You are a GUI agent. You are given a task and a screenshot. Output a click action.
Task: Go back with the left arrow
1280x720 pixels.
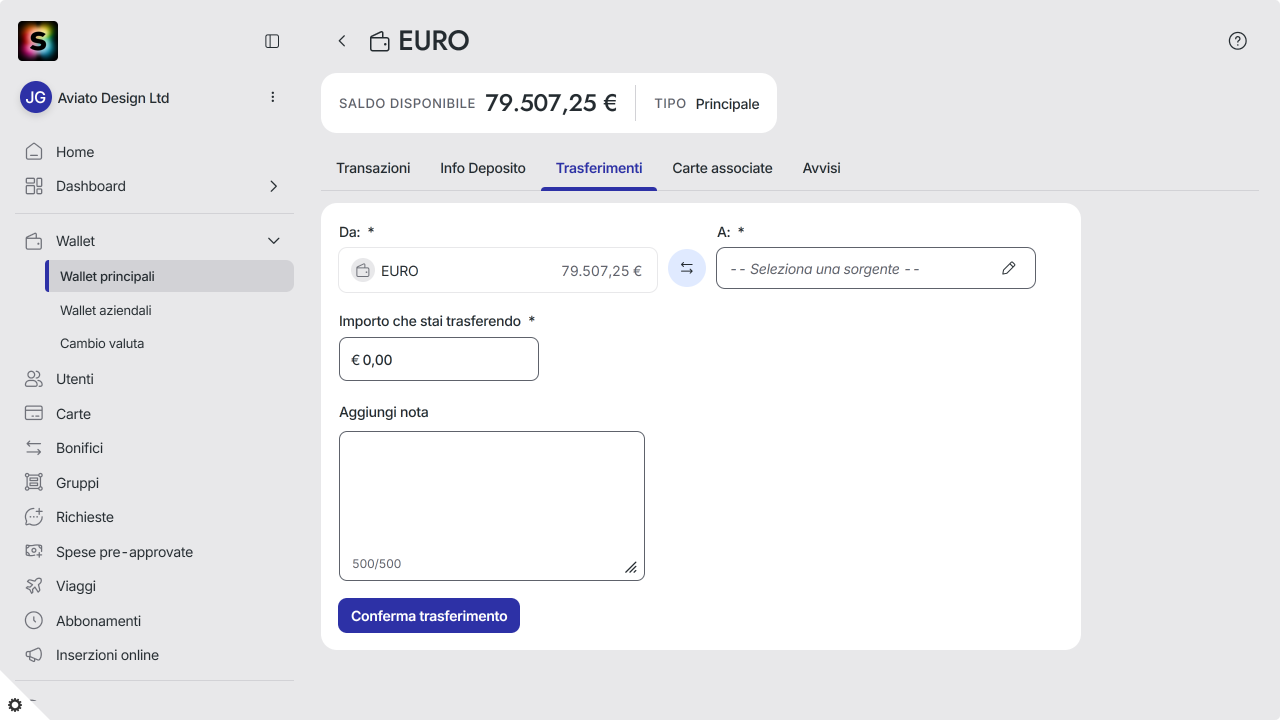[342, 41]
